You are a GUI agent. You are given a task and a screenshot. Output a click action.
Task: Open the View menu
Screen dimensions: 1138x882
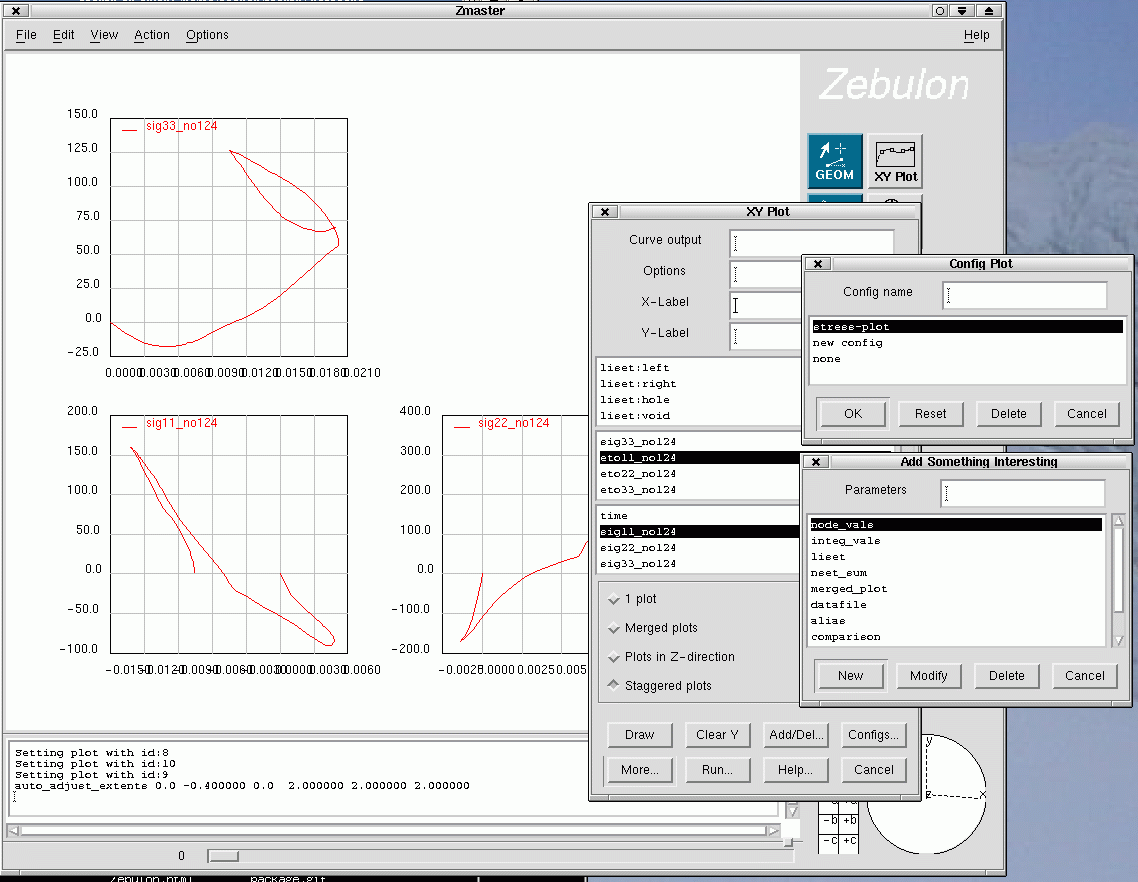(x=104, y=35)
